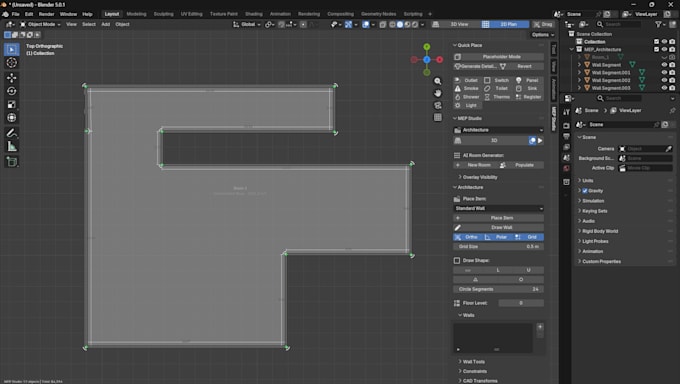Screen dimensions: 680x384
Task: Switch to the Geometry Nodes workspace tab
Action: coord(378,14)
